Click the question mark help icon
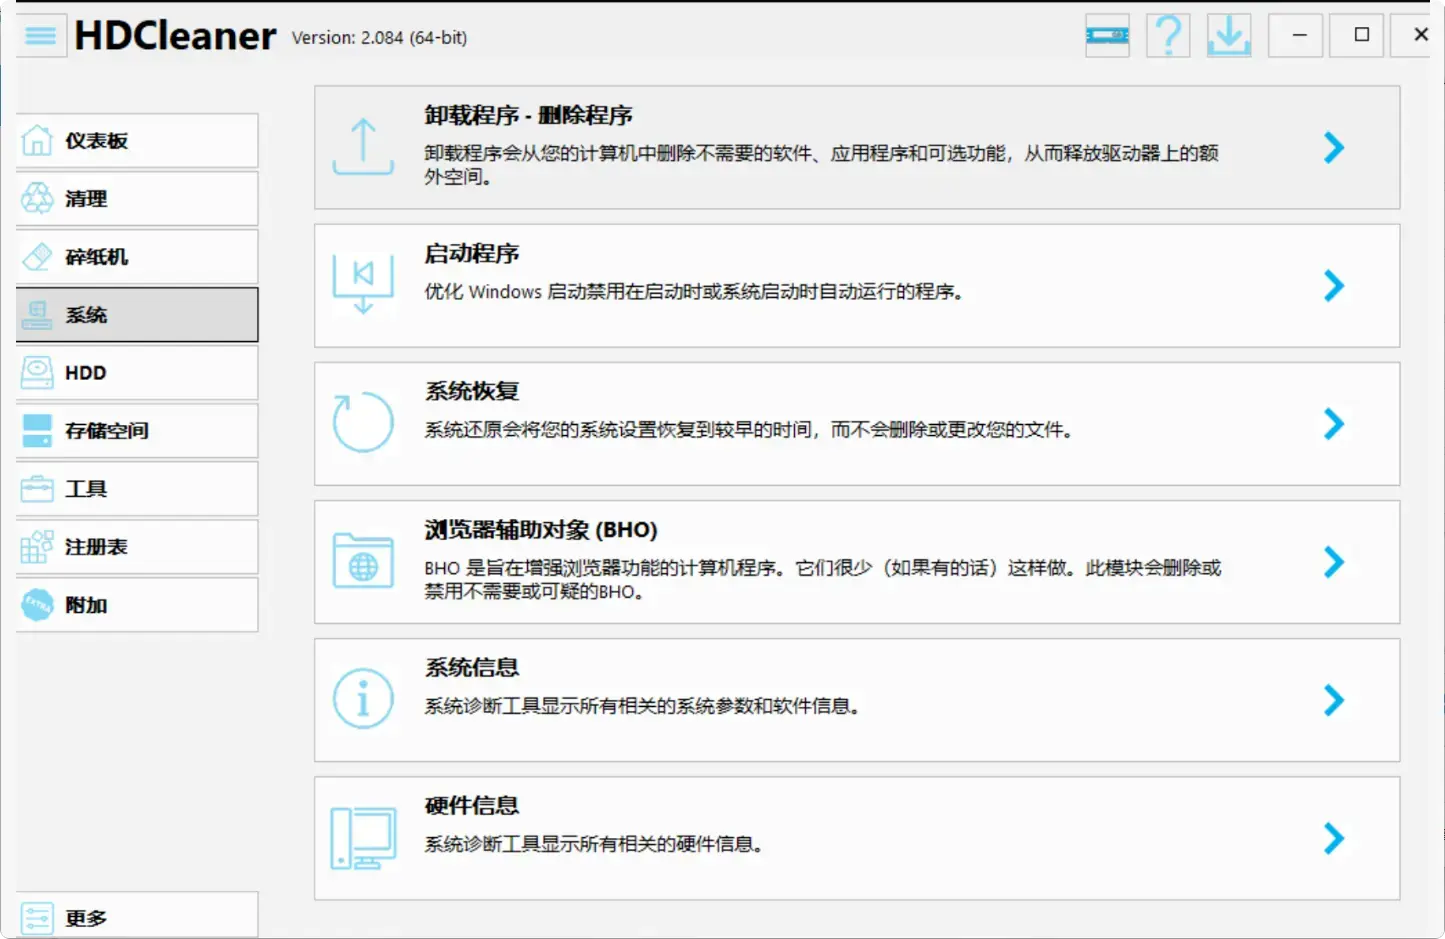The width and height of the screenshot is (1445, 939). pos(1167,34)
